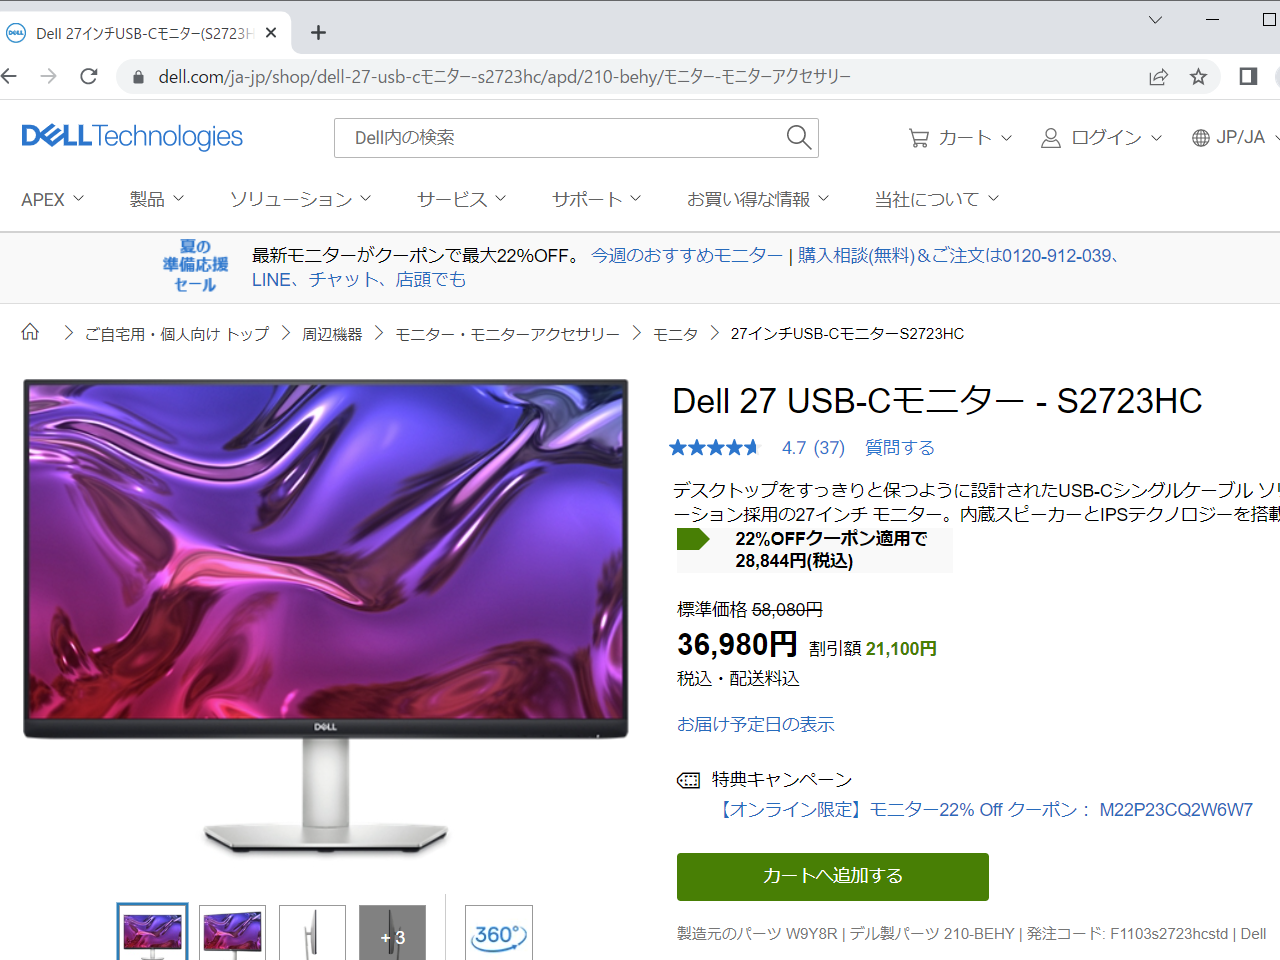Click the Dell Technologies logo
1280x960 pixels.
(x=132, y=136)
